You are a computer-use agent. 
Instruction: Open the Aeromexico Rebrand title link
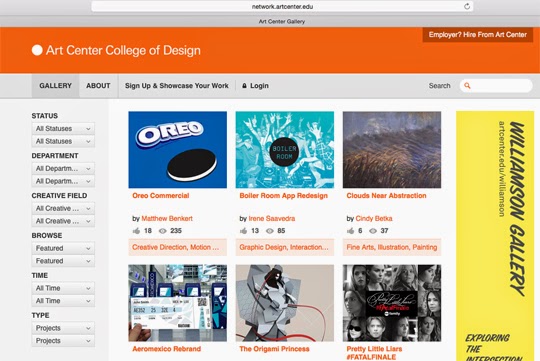point(167,349)
